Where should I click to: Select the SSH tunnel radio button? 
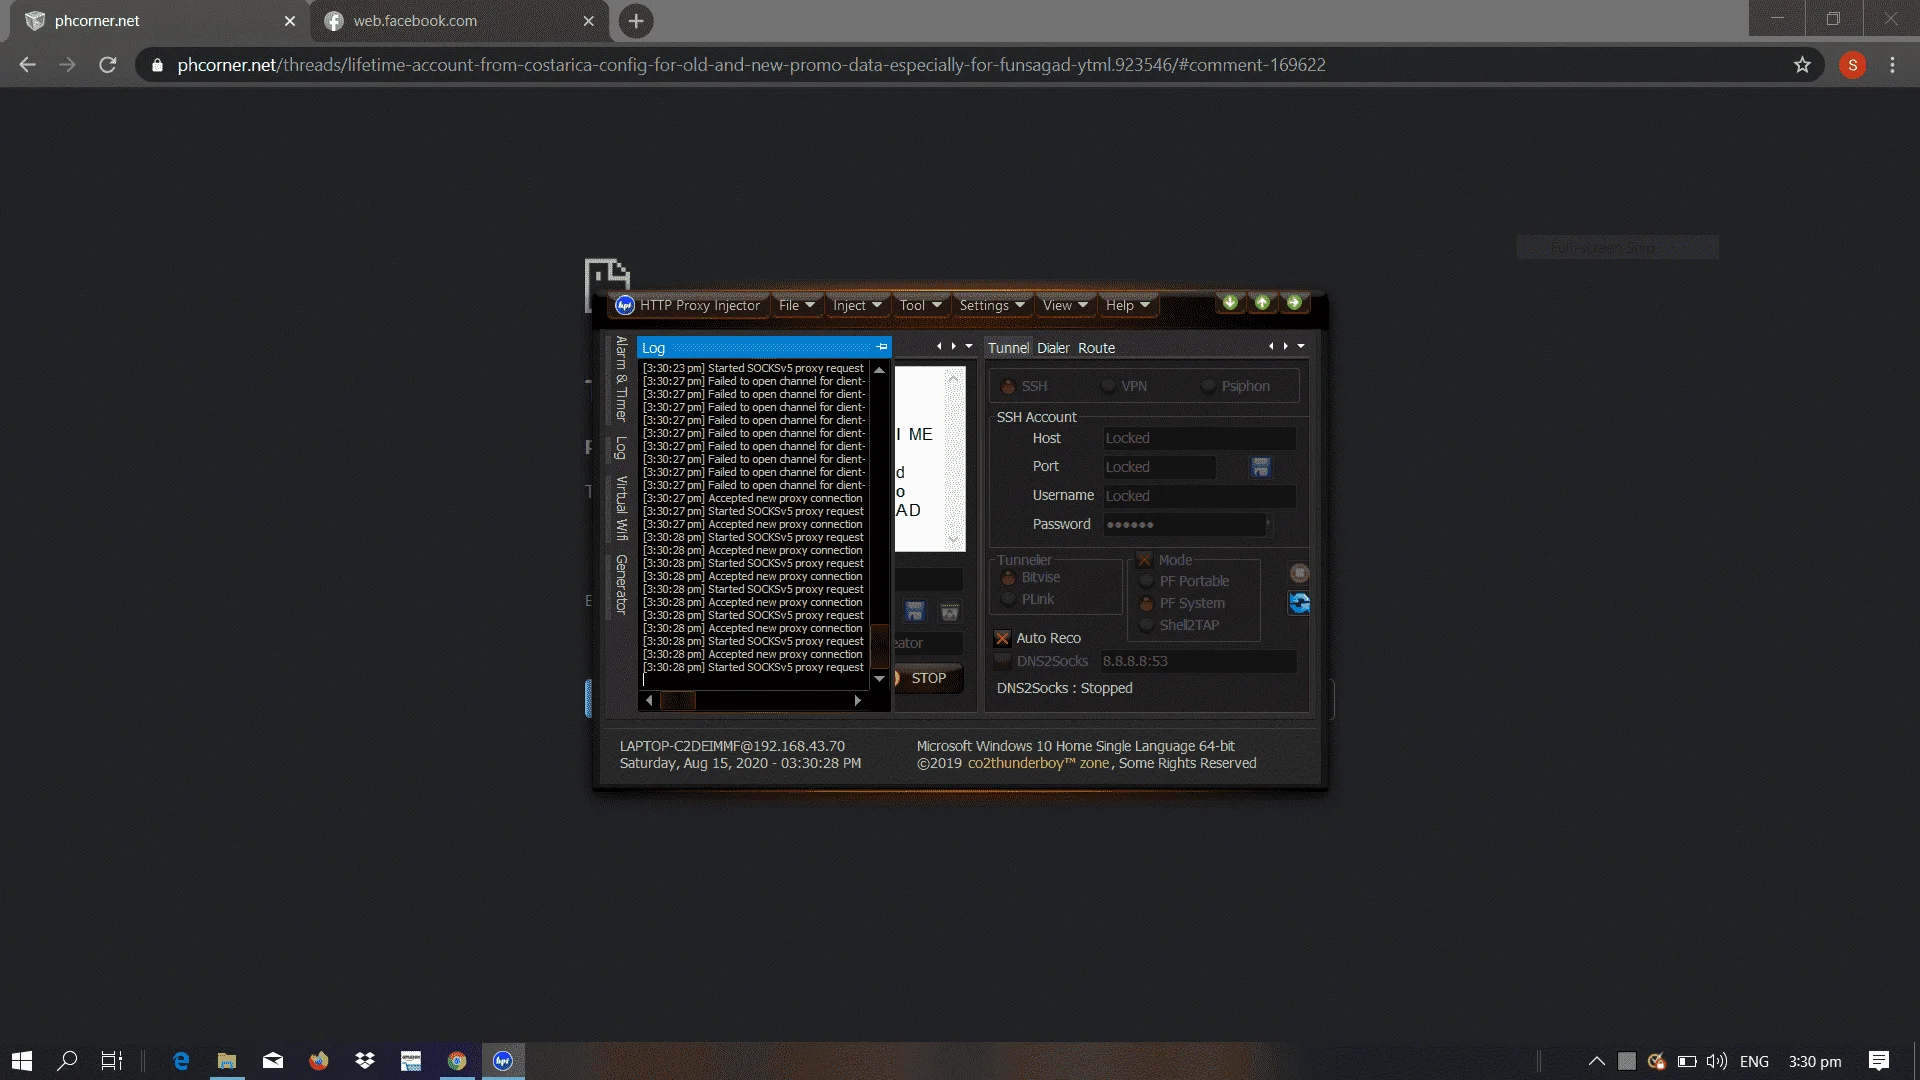pos(1009,386)
